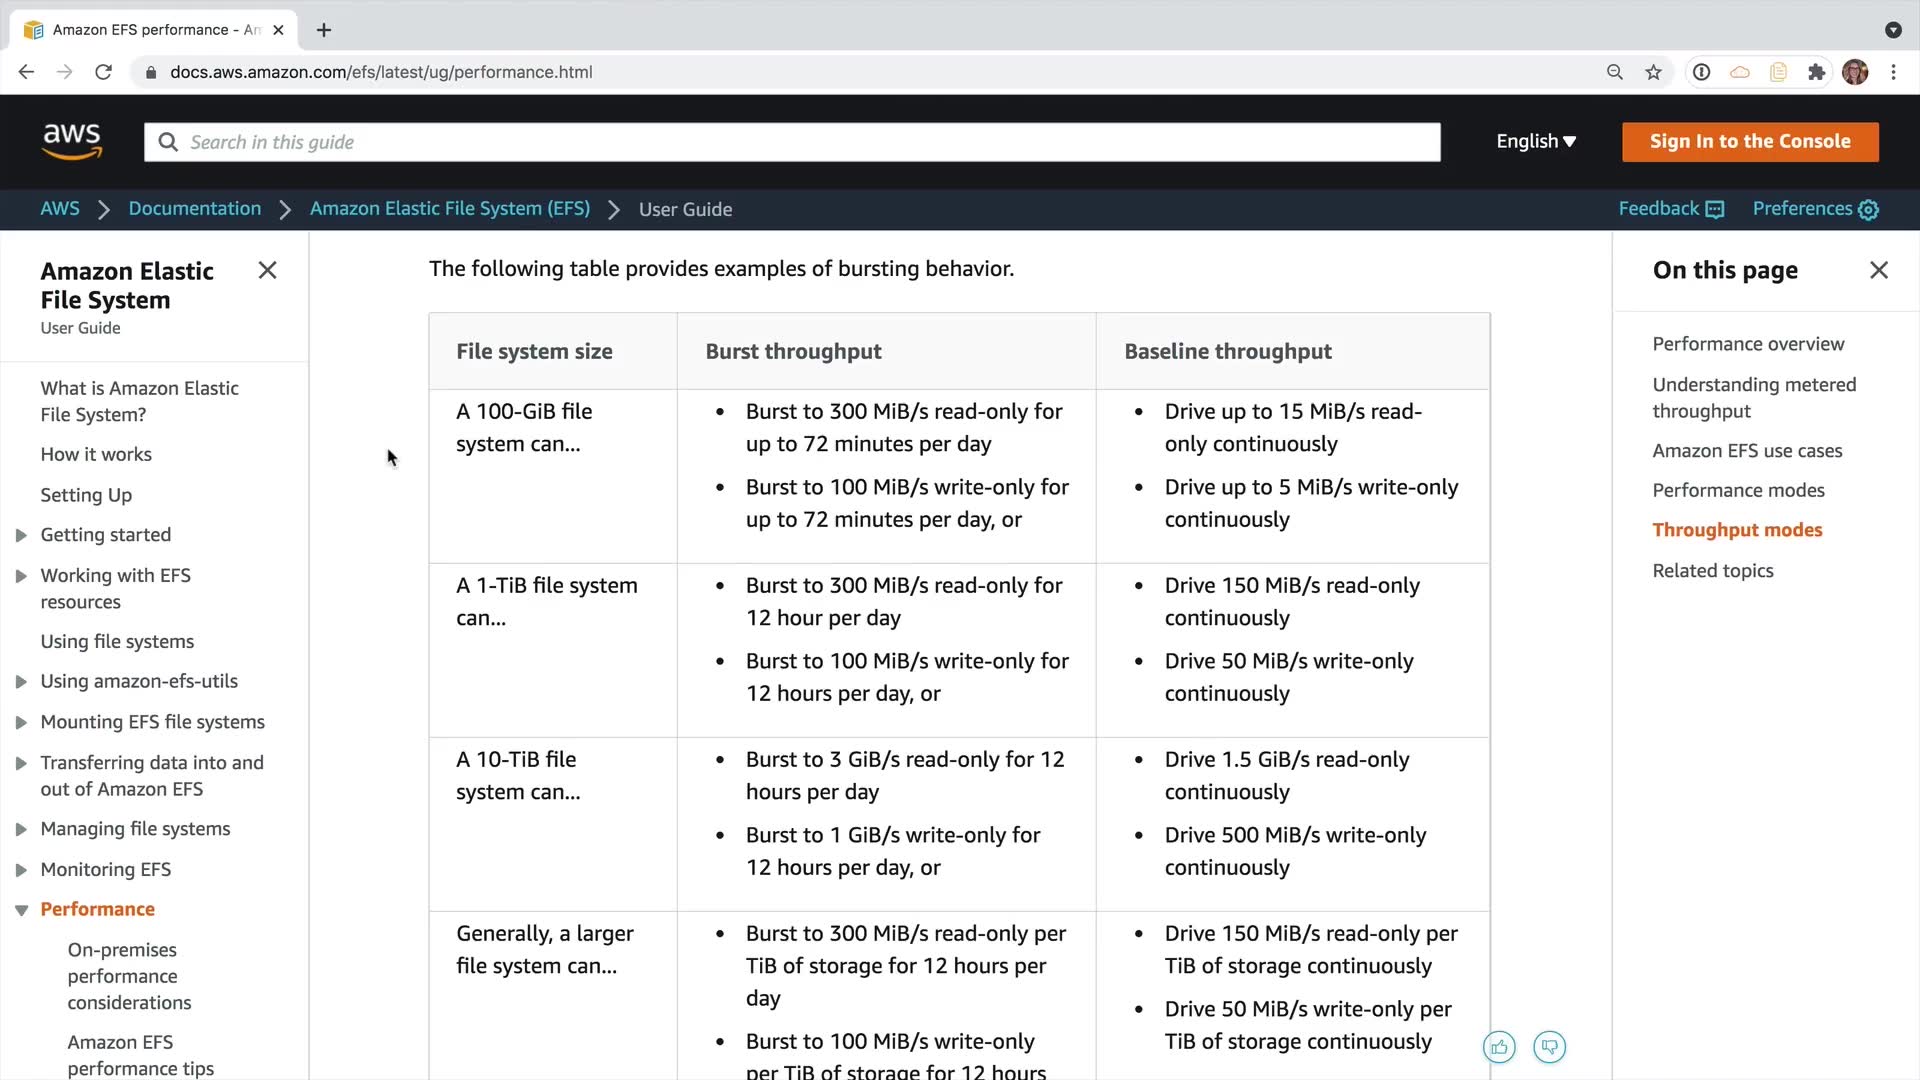The width and height of the screenshot is (1920, 1080).
Task: Close the On this page panel
Action: (x=1878, y=270)
